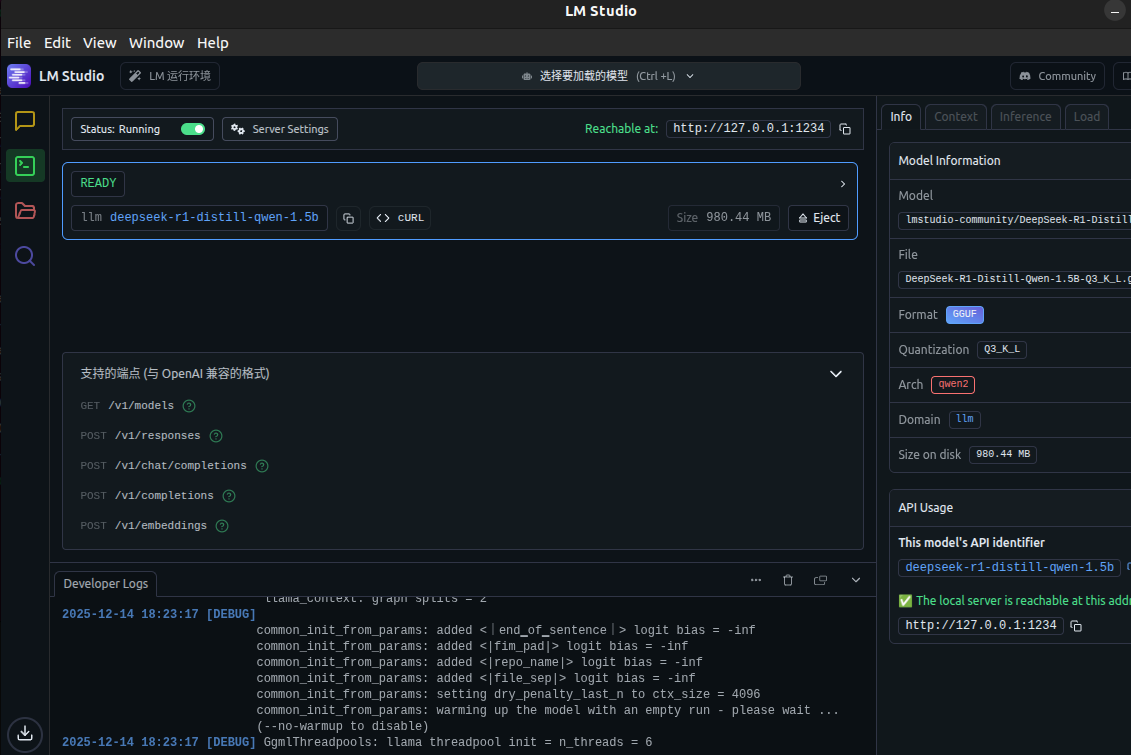Click the qwen2 Arch badge
This screenshot has width=1131, height=755.
point(953,384)
